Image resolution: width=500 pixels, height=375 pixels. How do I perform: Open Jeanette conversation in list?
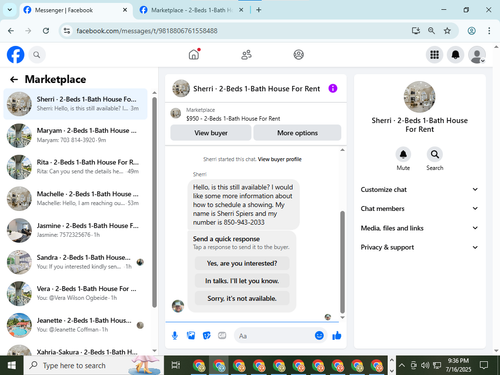click(x=75, y=325)
